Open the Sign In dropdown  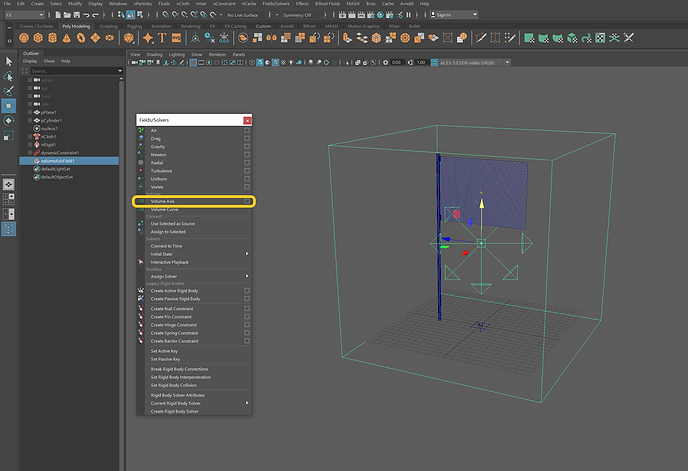coord(454,15)
